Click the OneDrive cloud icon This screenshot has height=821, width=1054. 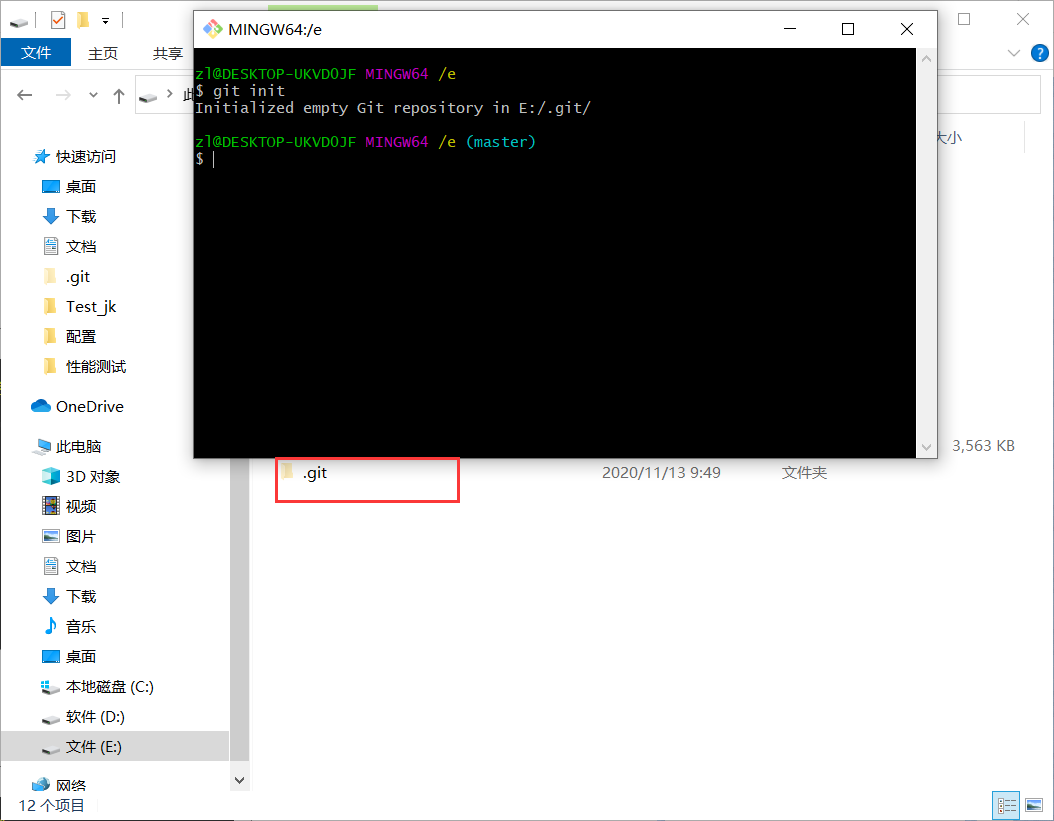tap(40, 405)
